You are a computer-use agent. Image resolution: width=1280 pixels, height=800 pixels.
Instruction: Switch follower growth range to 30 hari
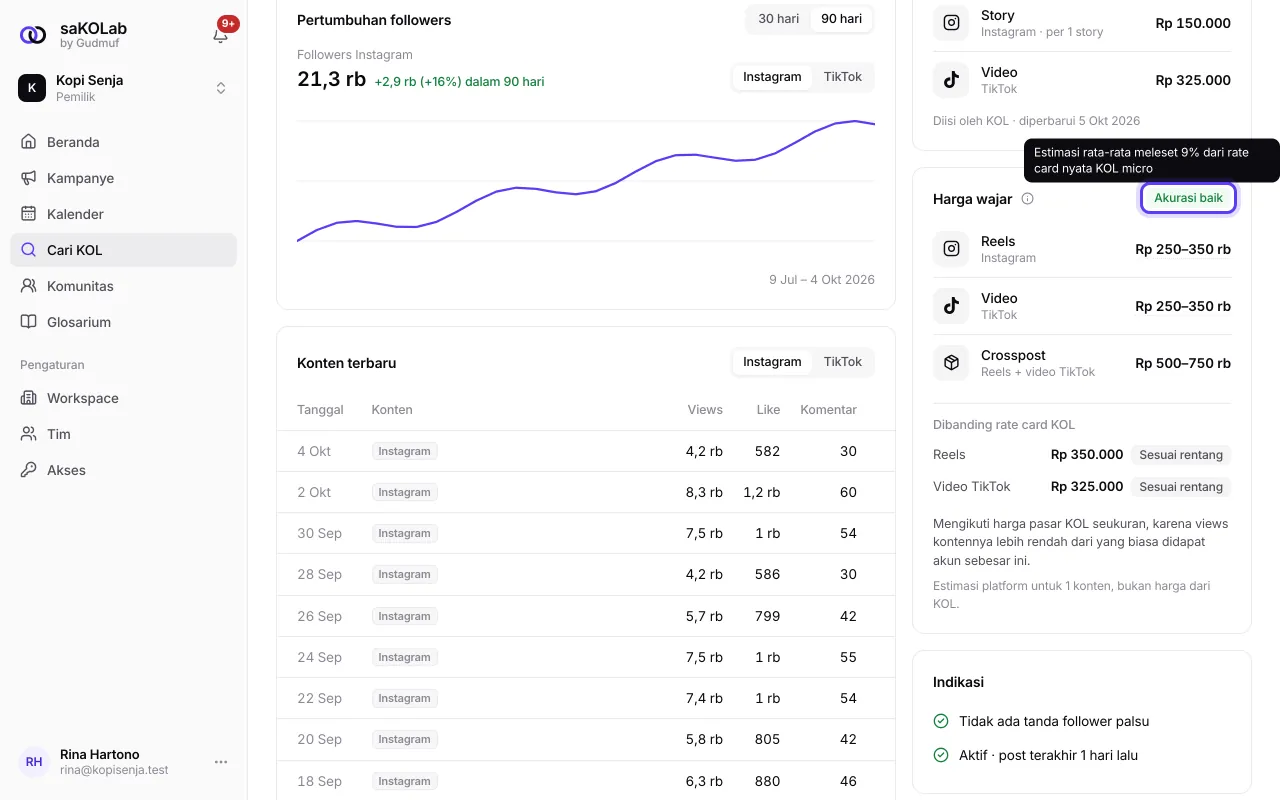778,19
